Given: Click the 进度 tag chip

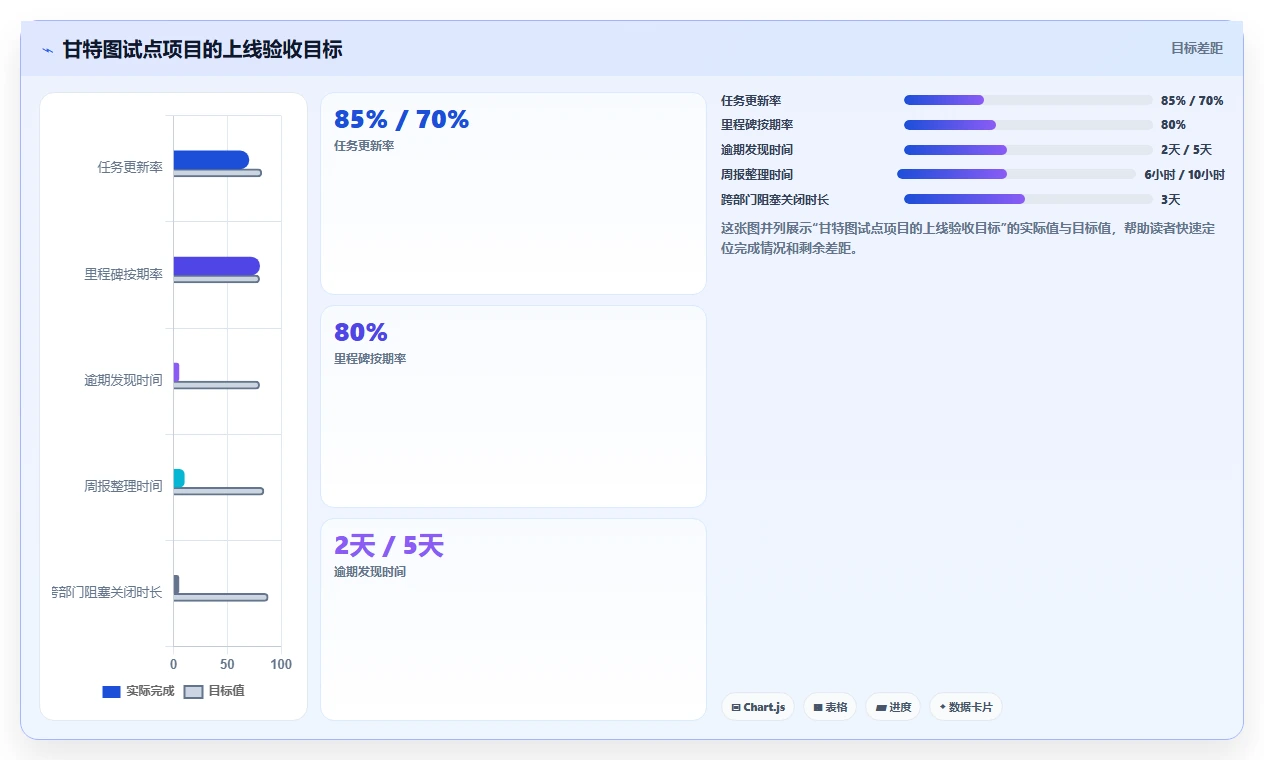Looking at the screenshot, I should (893, 707).
